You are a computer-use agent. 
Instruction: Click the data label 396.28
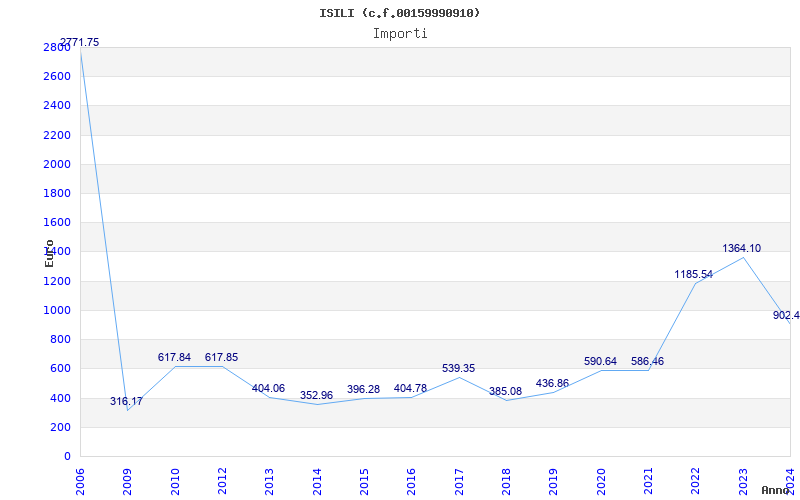pos(363,390)
